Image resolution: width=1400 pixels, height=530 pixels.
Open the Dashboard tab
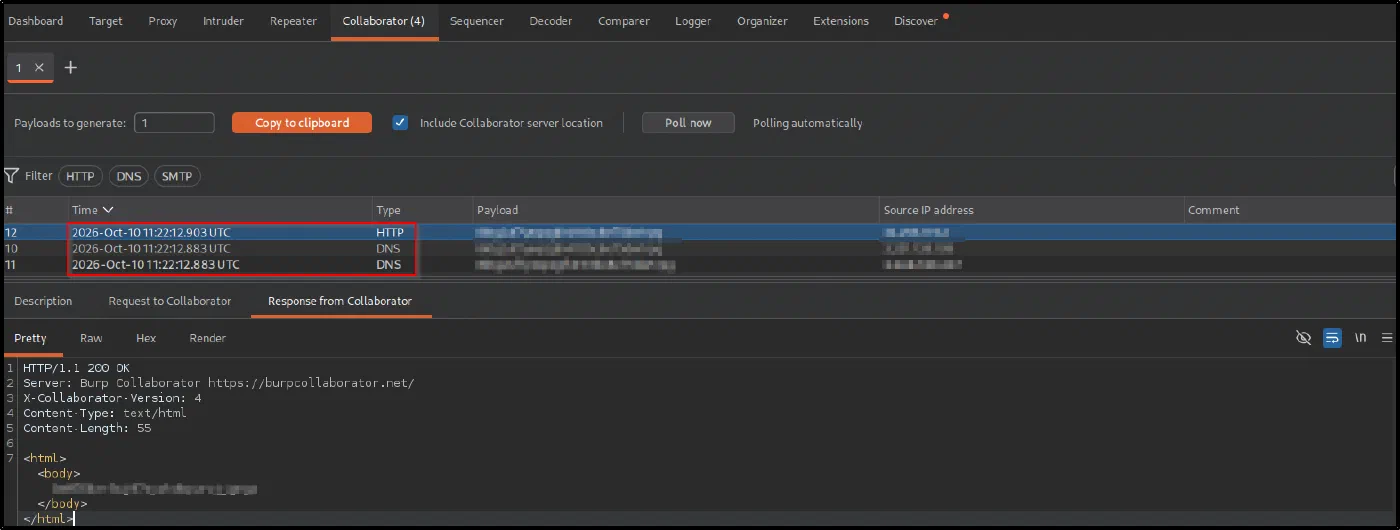pyautogui.click(x=35, y=21)
